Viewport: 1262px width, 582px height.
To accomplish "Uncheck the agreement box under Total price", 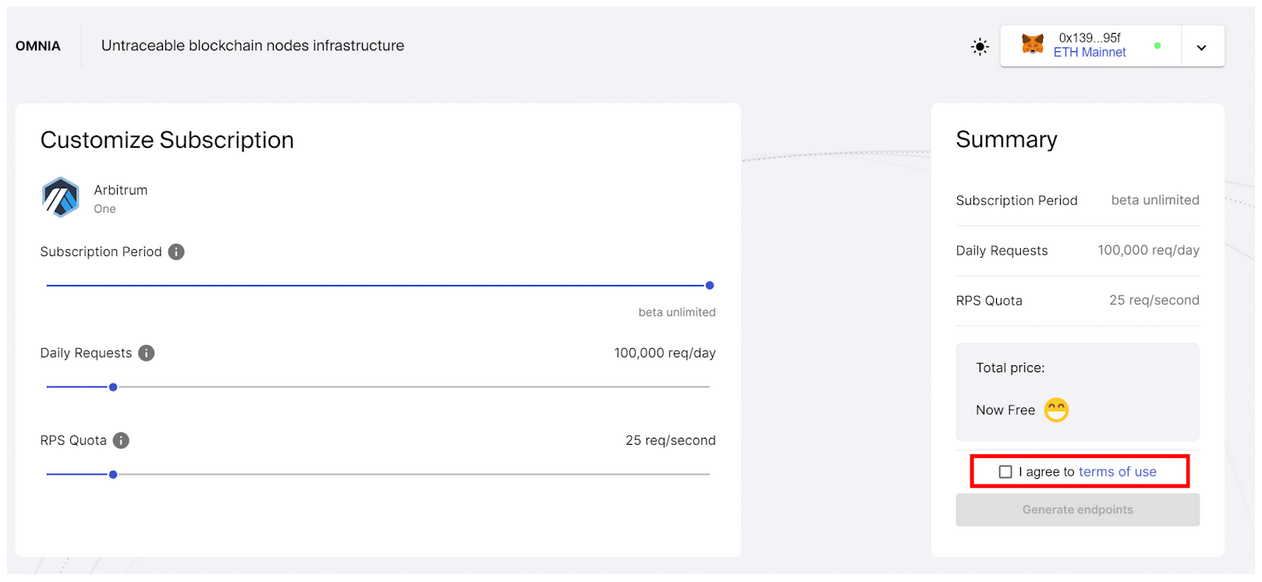I will [1005, 470].
